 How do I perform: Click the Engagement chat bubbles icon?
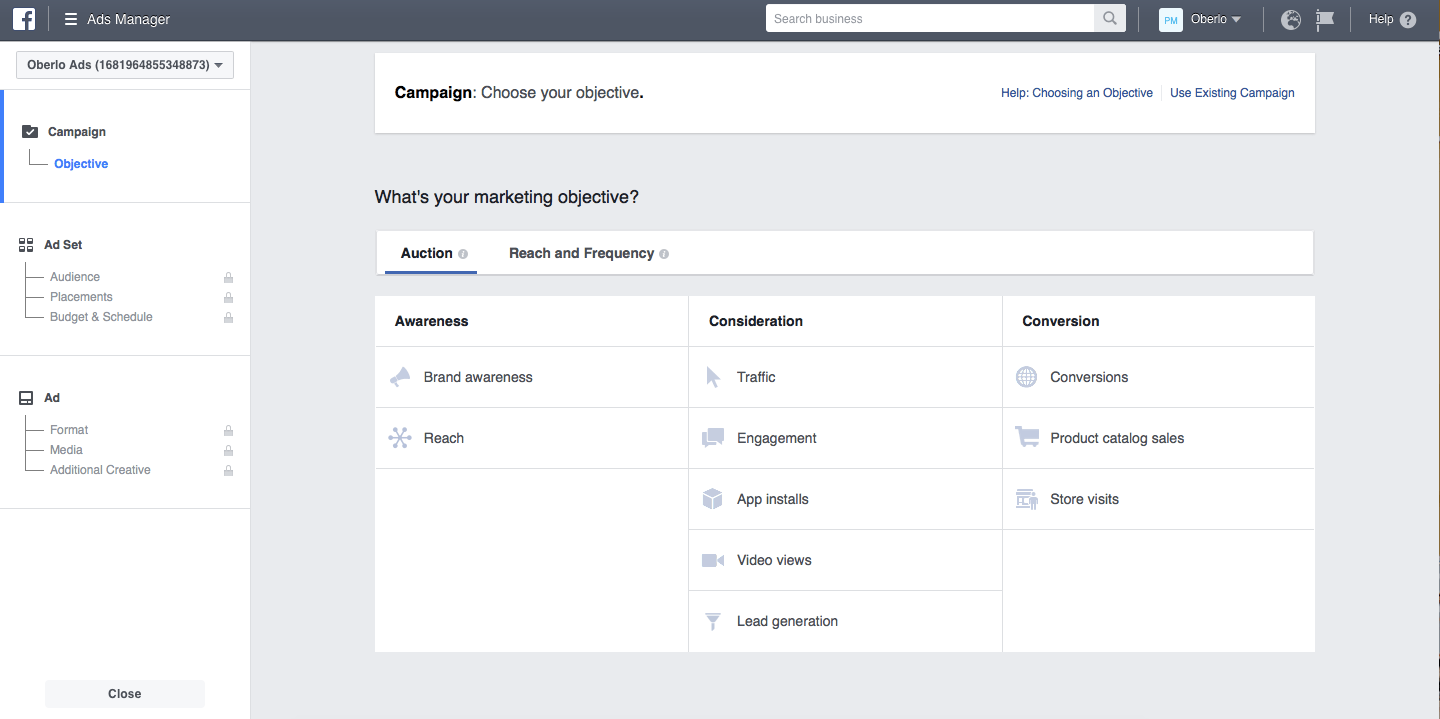click(x=713, y=438)
